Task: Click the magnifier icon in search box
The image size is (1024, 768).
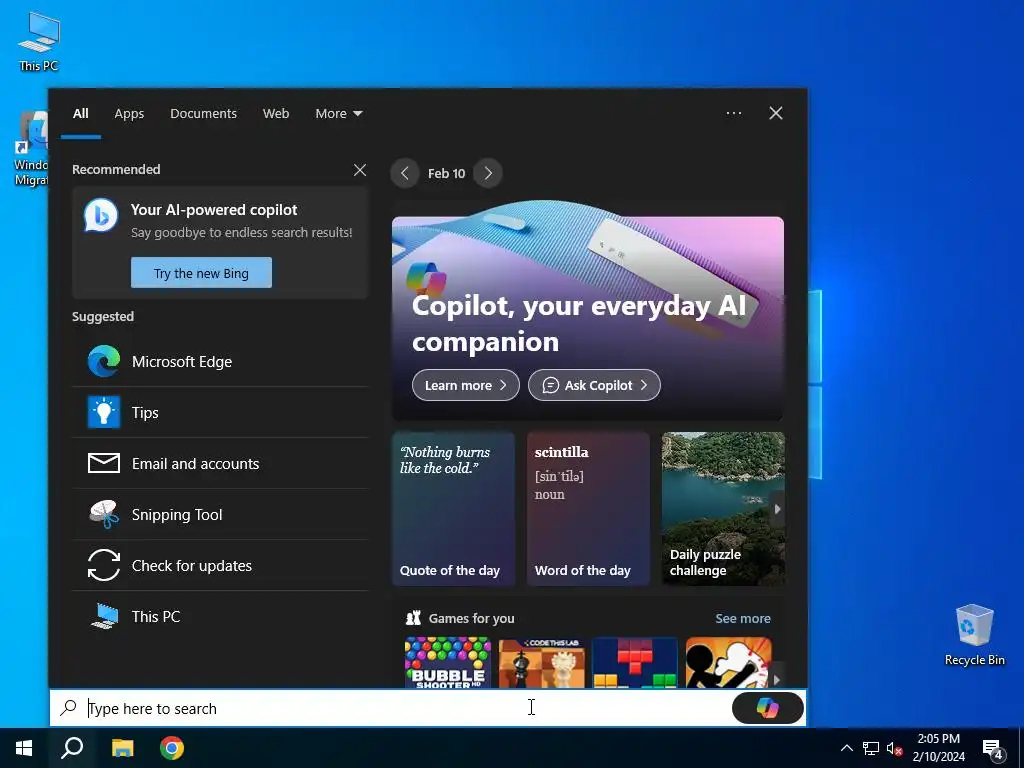Action: (69, 707)
